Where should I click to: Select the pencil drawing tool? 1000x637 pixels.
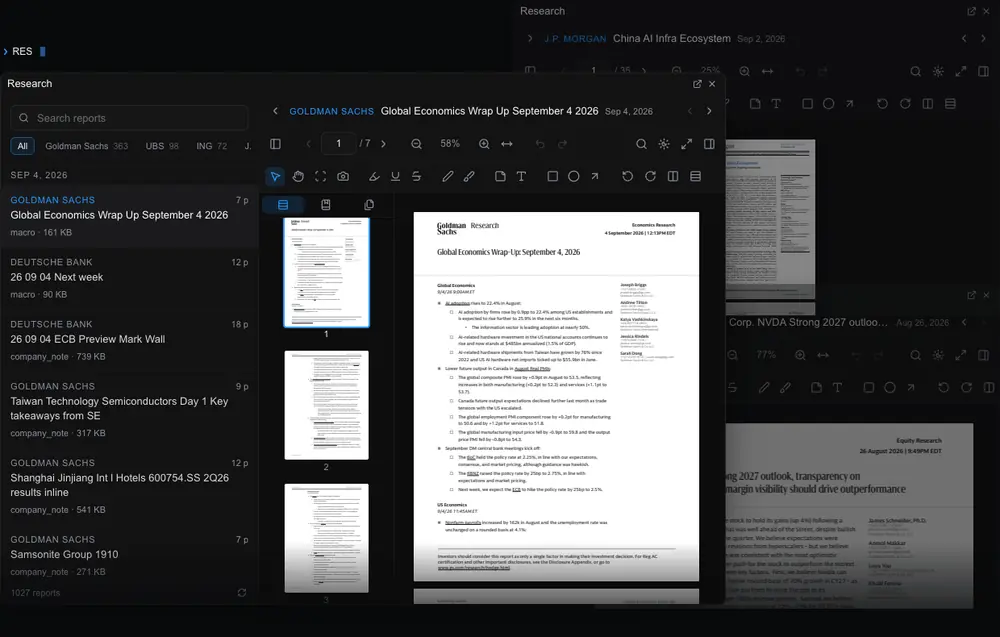[x=448, y=177]
